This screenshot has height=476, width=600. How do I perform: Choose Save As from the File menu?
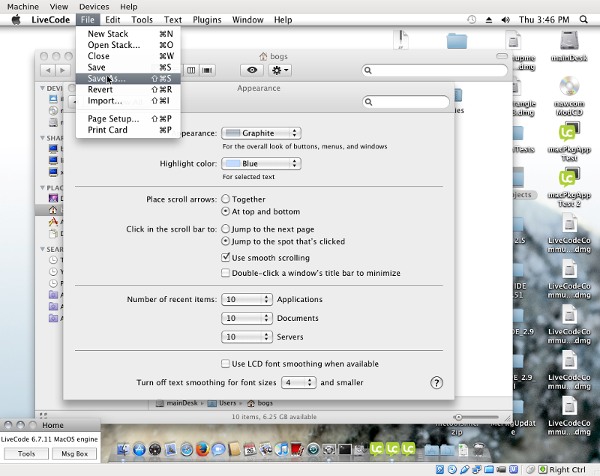(x=105, y=78)
